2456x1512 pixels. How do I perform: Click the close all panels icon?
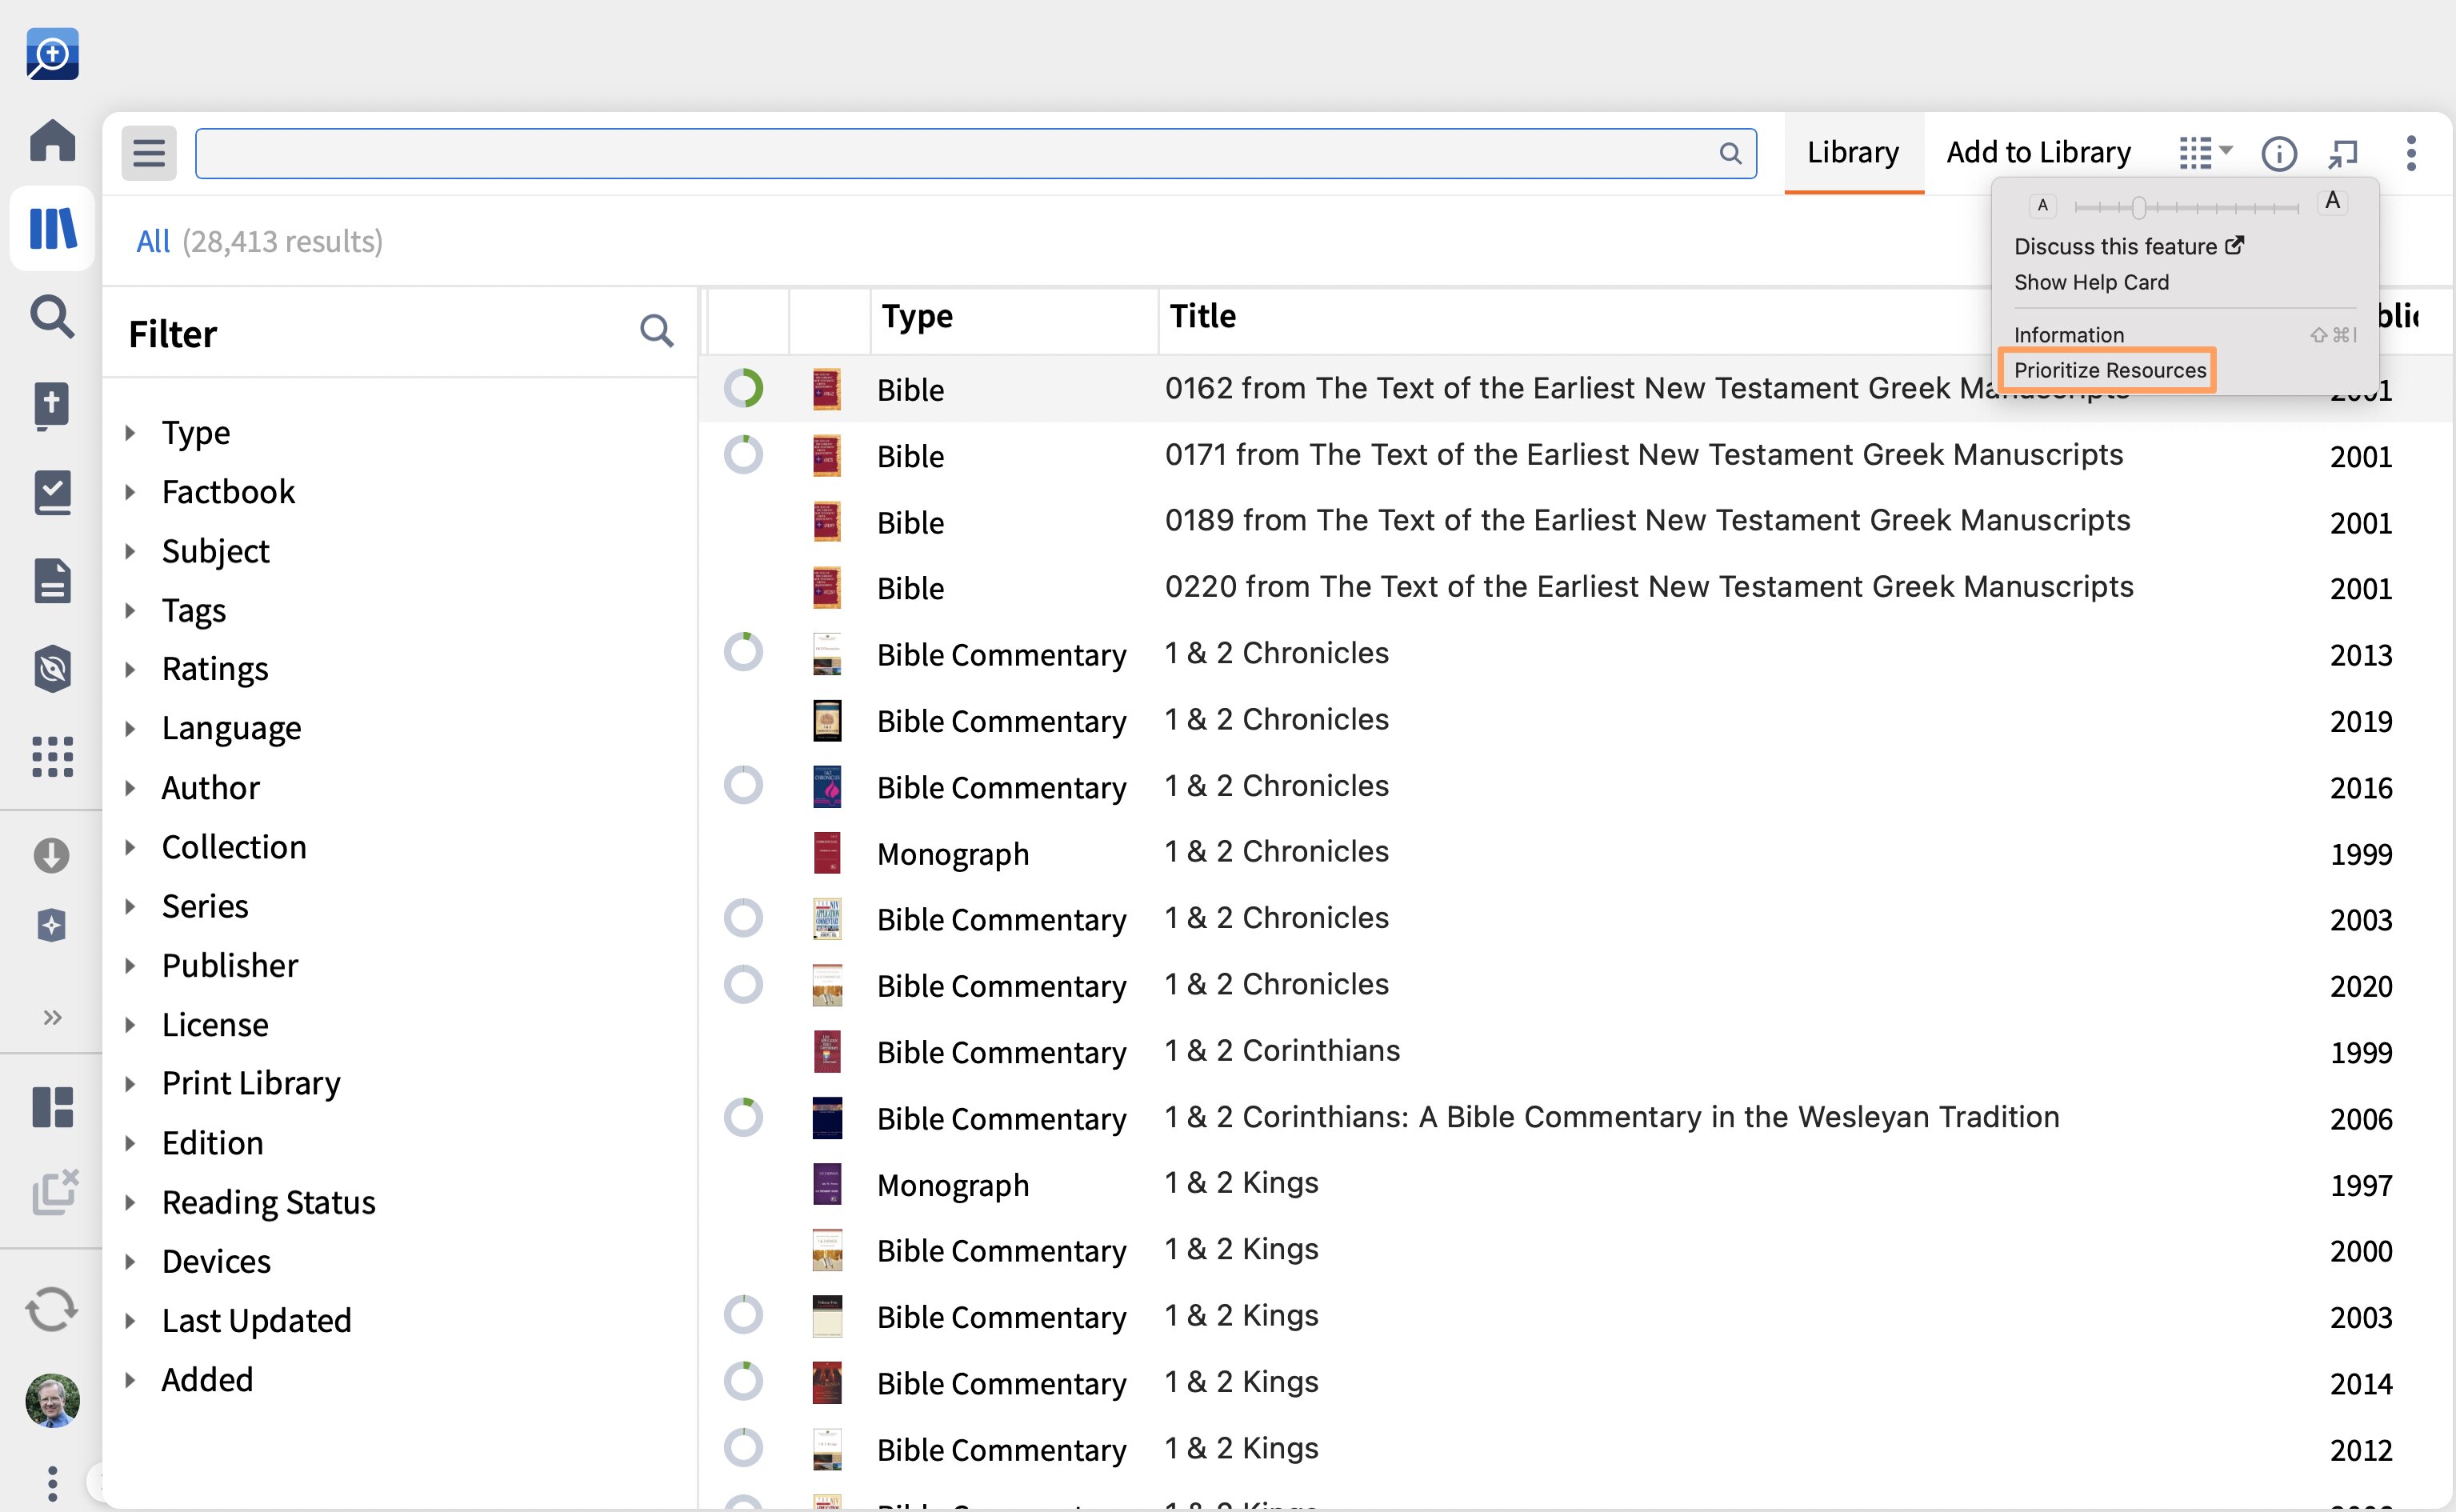coord(54,1192)
